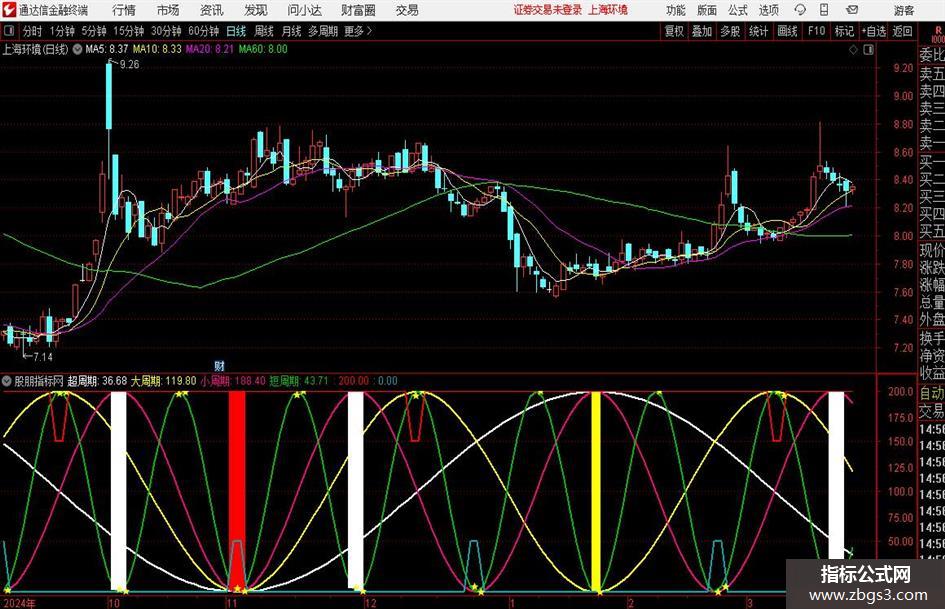The width and height of the screenshot is (945, 609).
Task: Click the 复权 toolbar button
Action: [674, 31]
